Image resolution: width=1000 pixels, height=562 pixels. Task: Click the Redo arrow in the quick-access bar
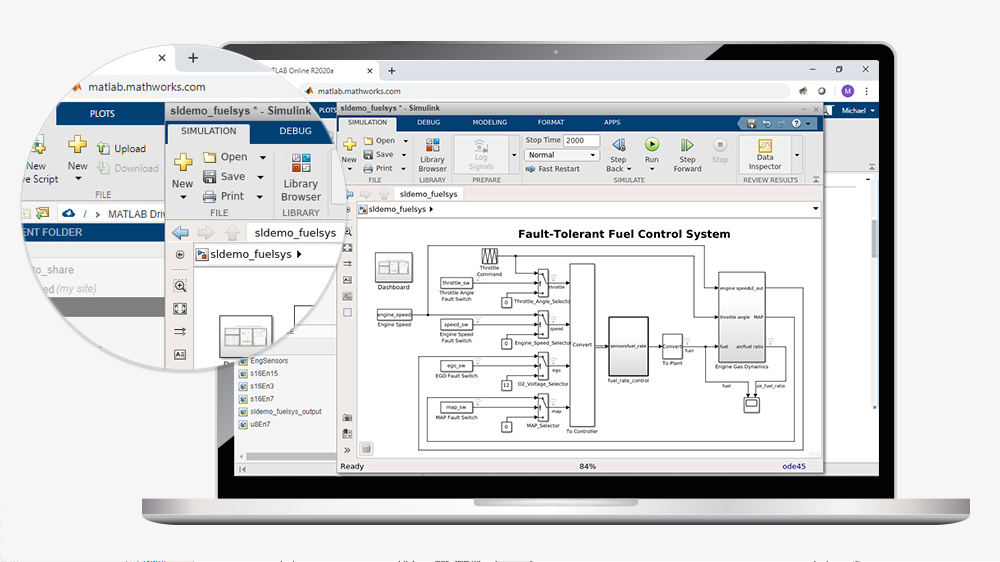click(781, 123)
